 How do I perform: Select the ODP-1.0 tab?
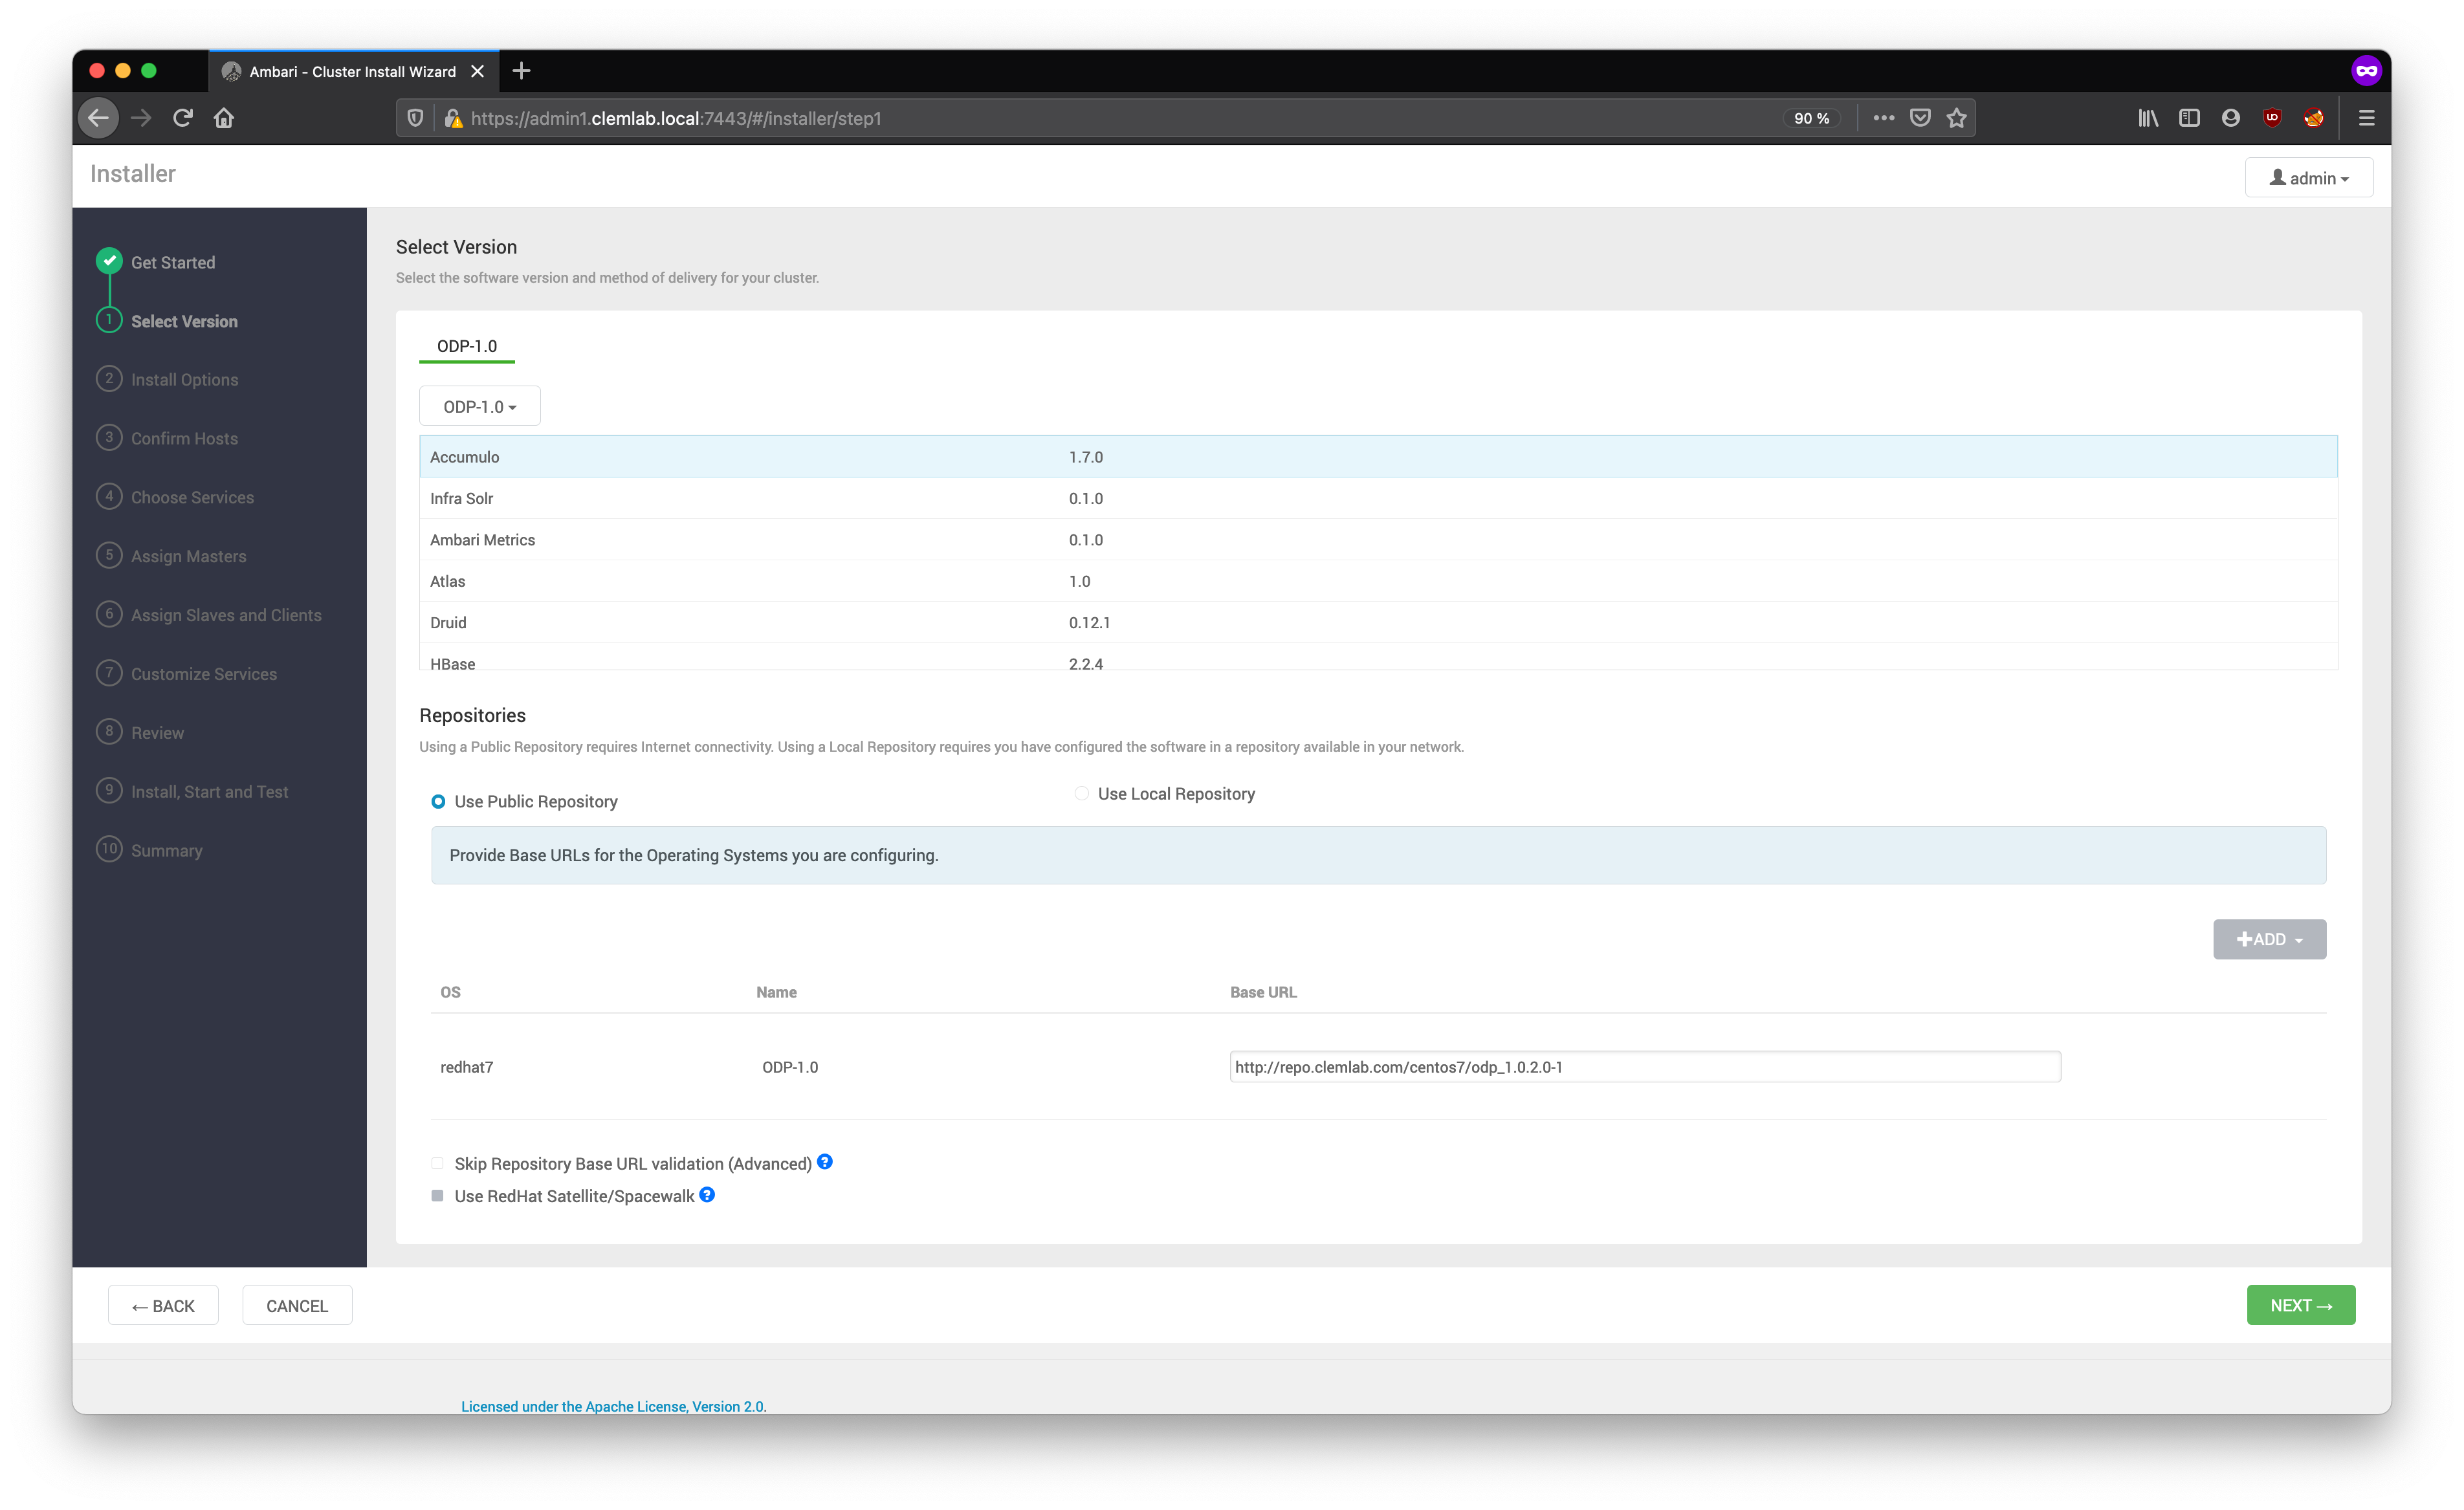pos(466,346)
